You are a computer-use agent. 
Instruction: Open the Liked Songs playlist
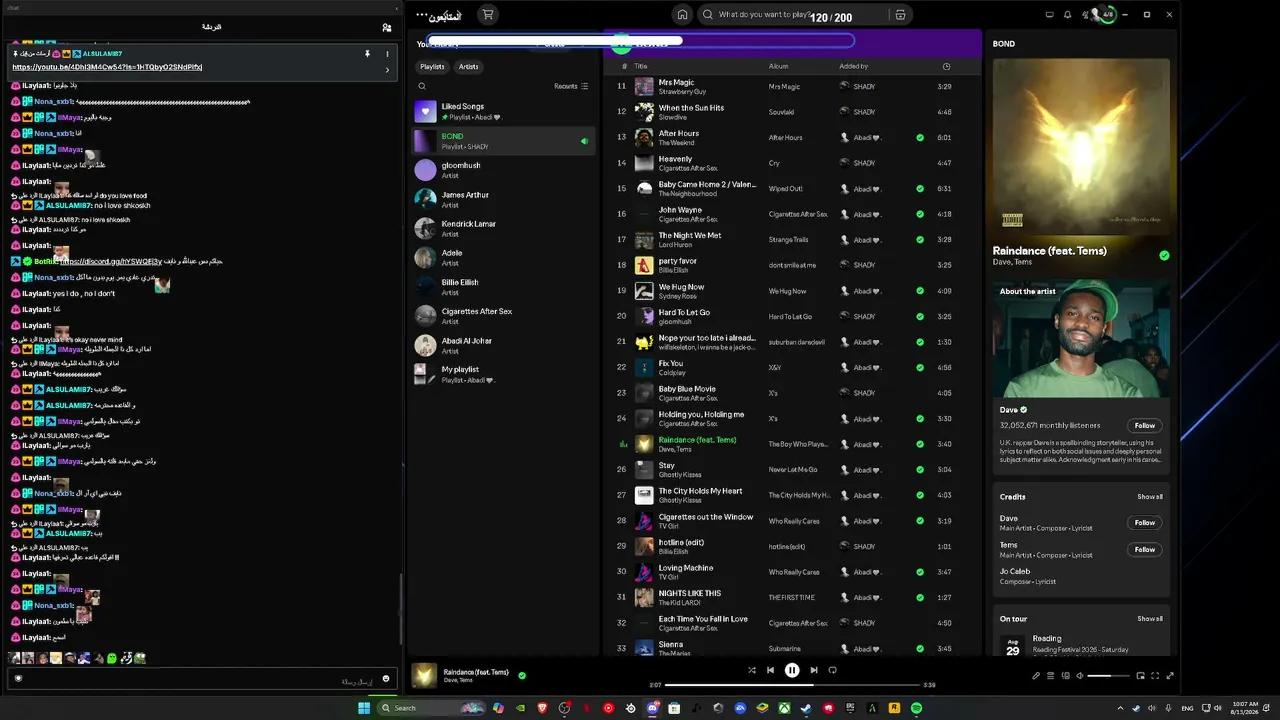pos(504,112)
